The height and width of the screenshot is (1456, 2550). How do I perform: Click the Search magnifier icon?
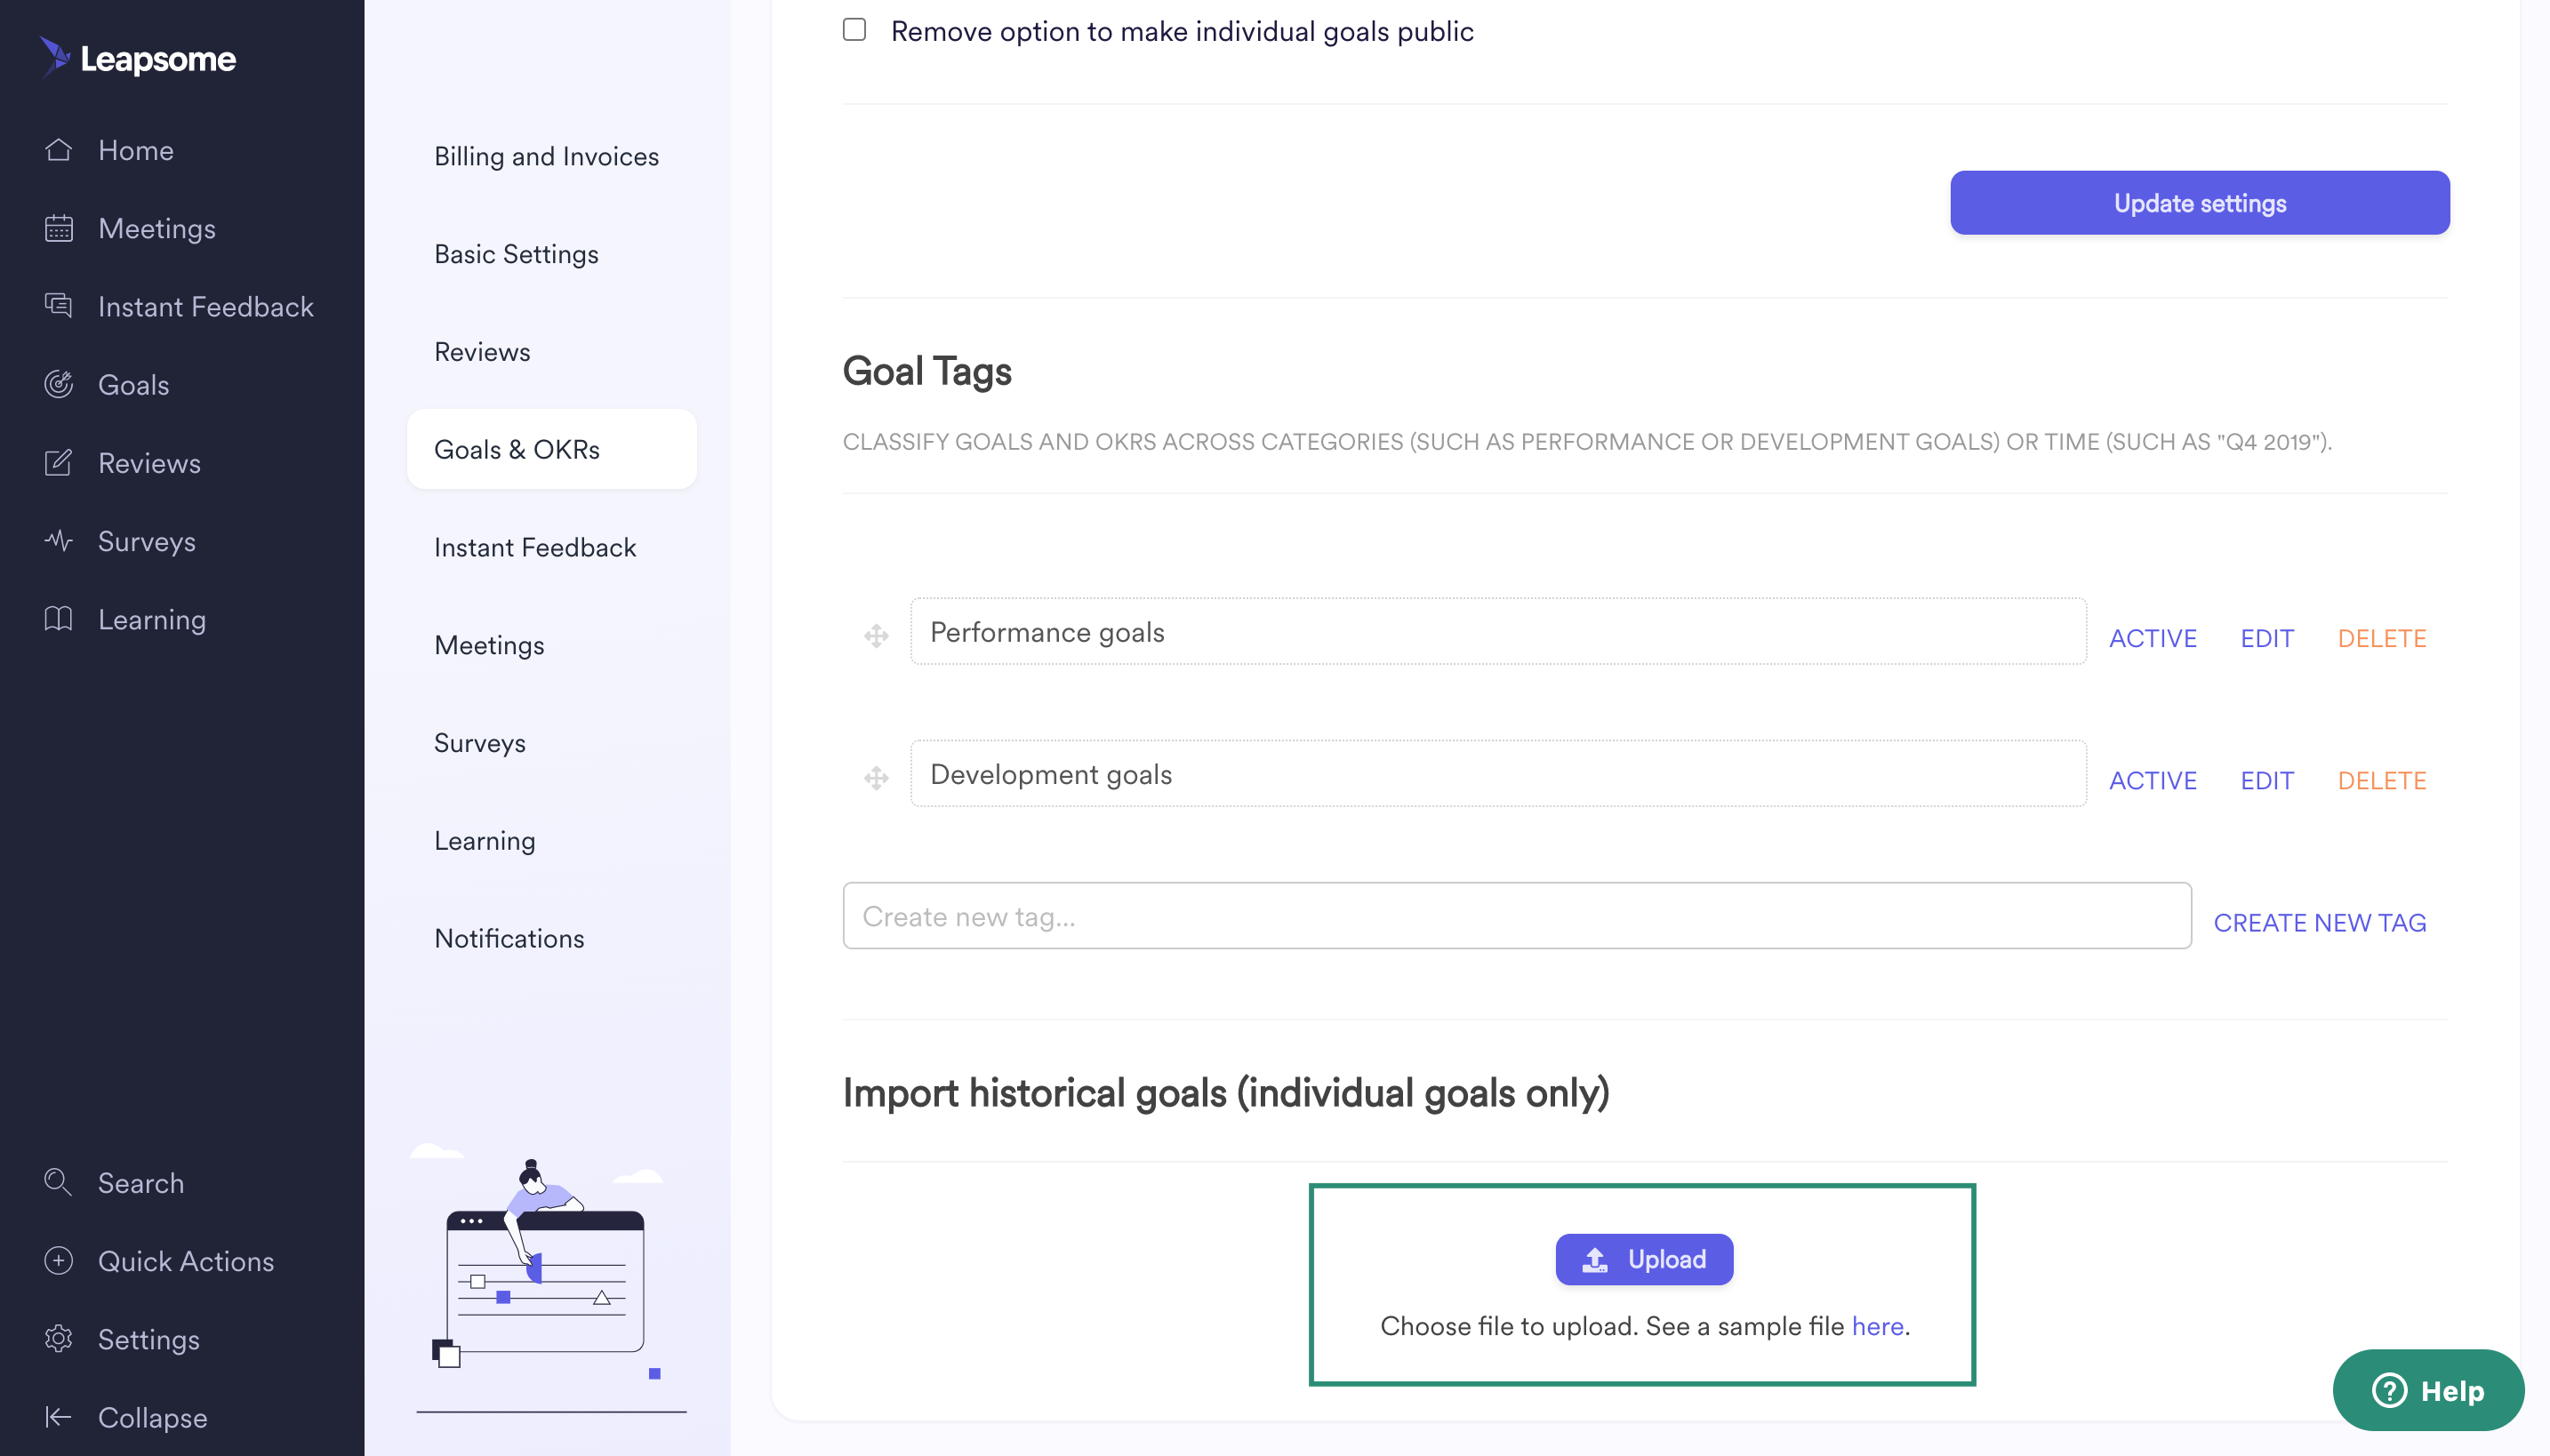pyautogui.click(x=59, y=1182)
